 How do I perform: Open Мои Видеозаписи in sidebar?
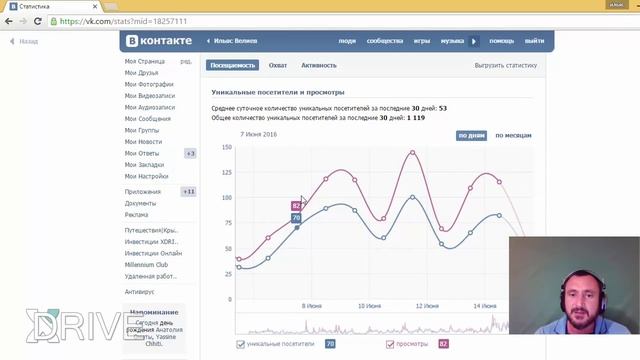coord(150,96)
